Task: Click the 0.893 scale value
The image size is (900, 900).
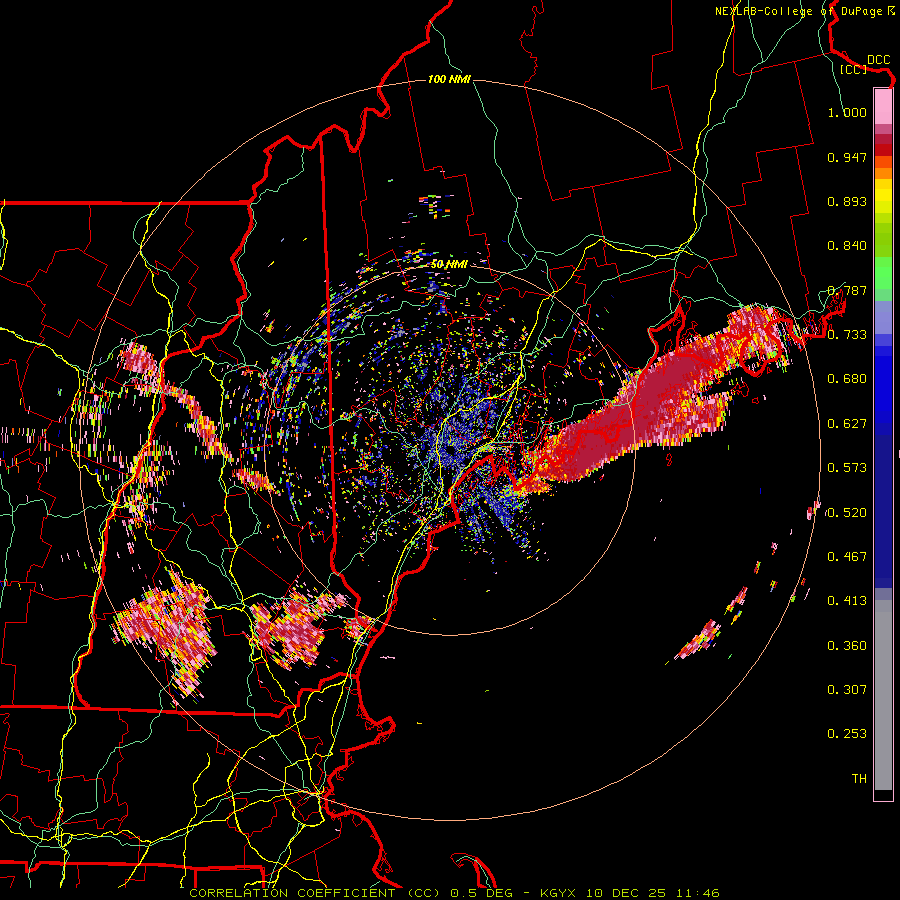Action: point(847,201)
